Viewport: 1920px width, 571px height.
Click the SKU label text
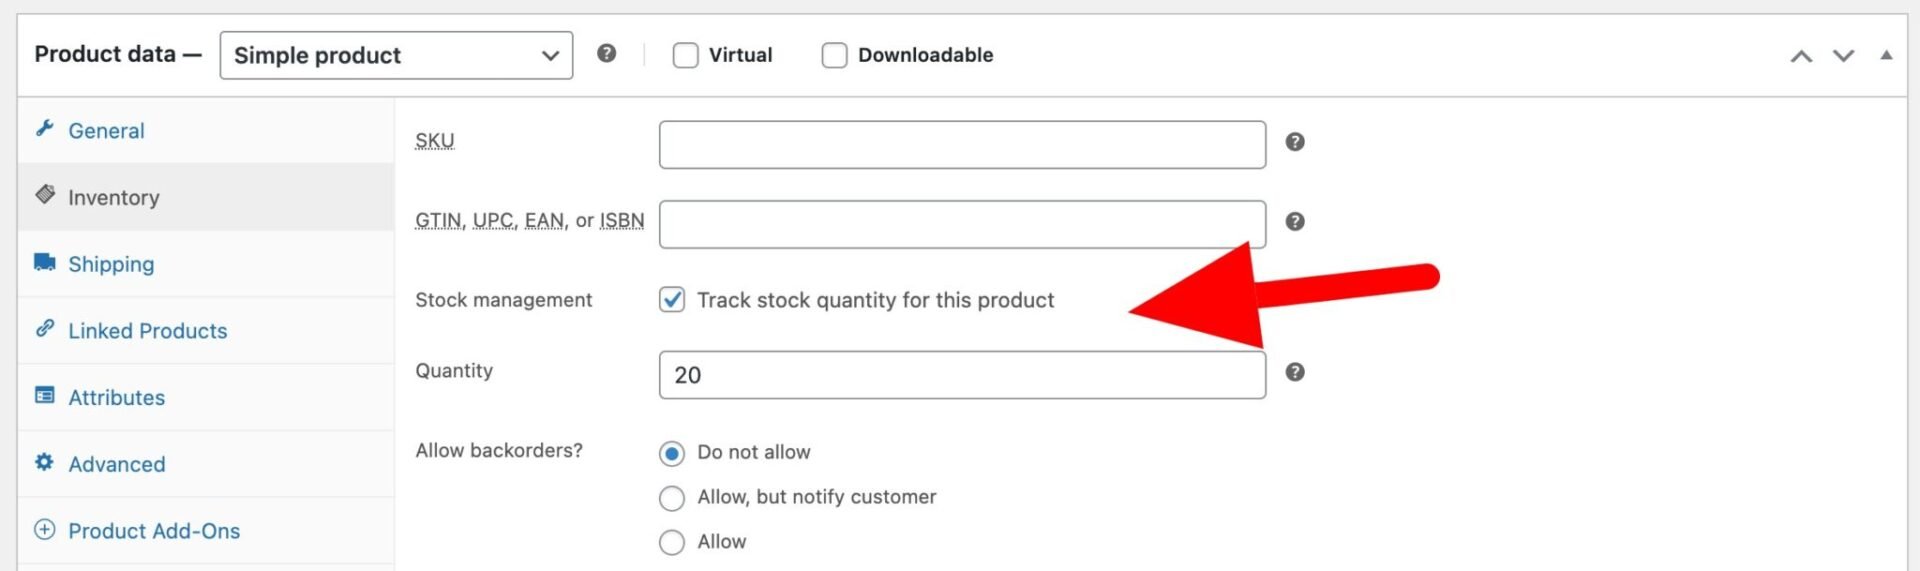434,141
